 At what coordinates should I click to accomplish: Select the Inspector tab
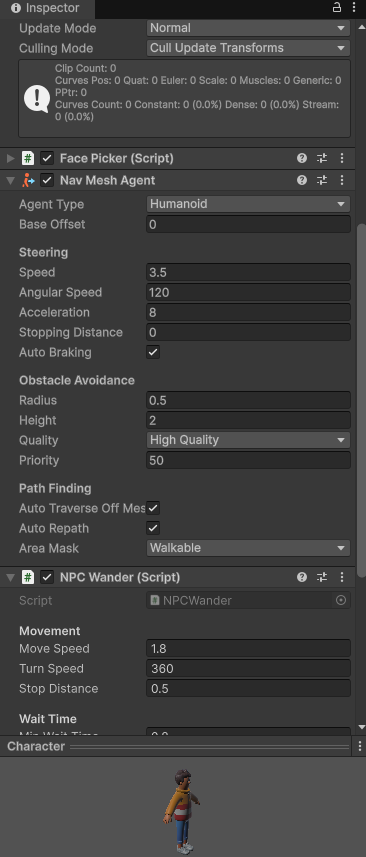pos(46,8)
